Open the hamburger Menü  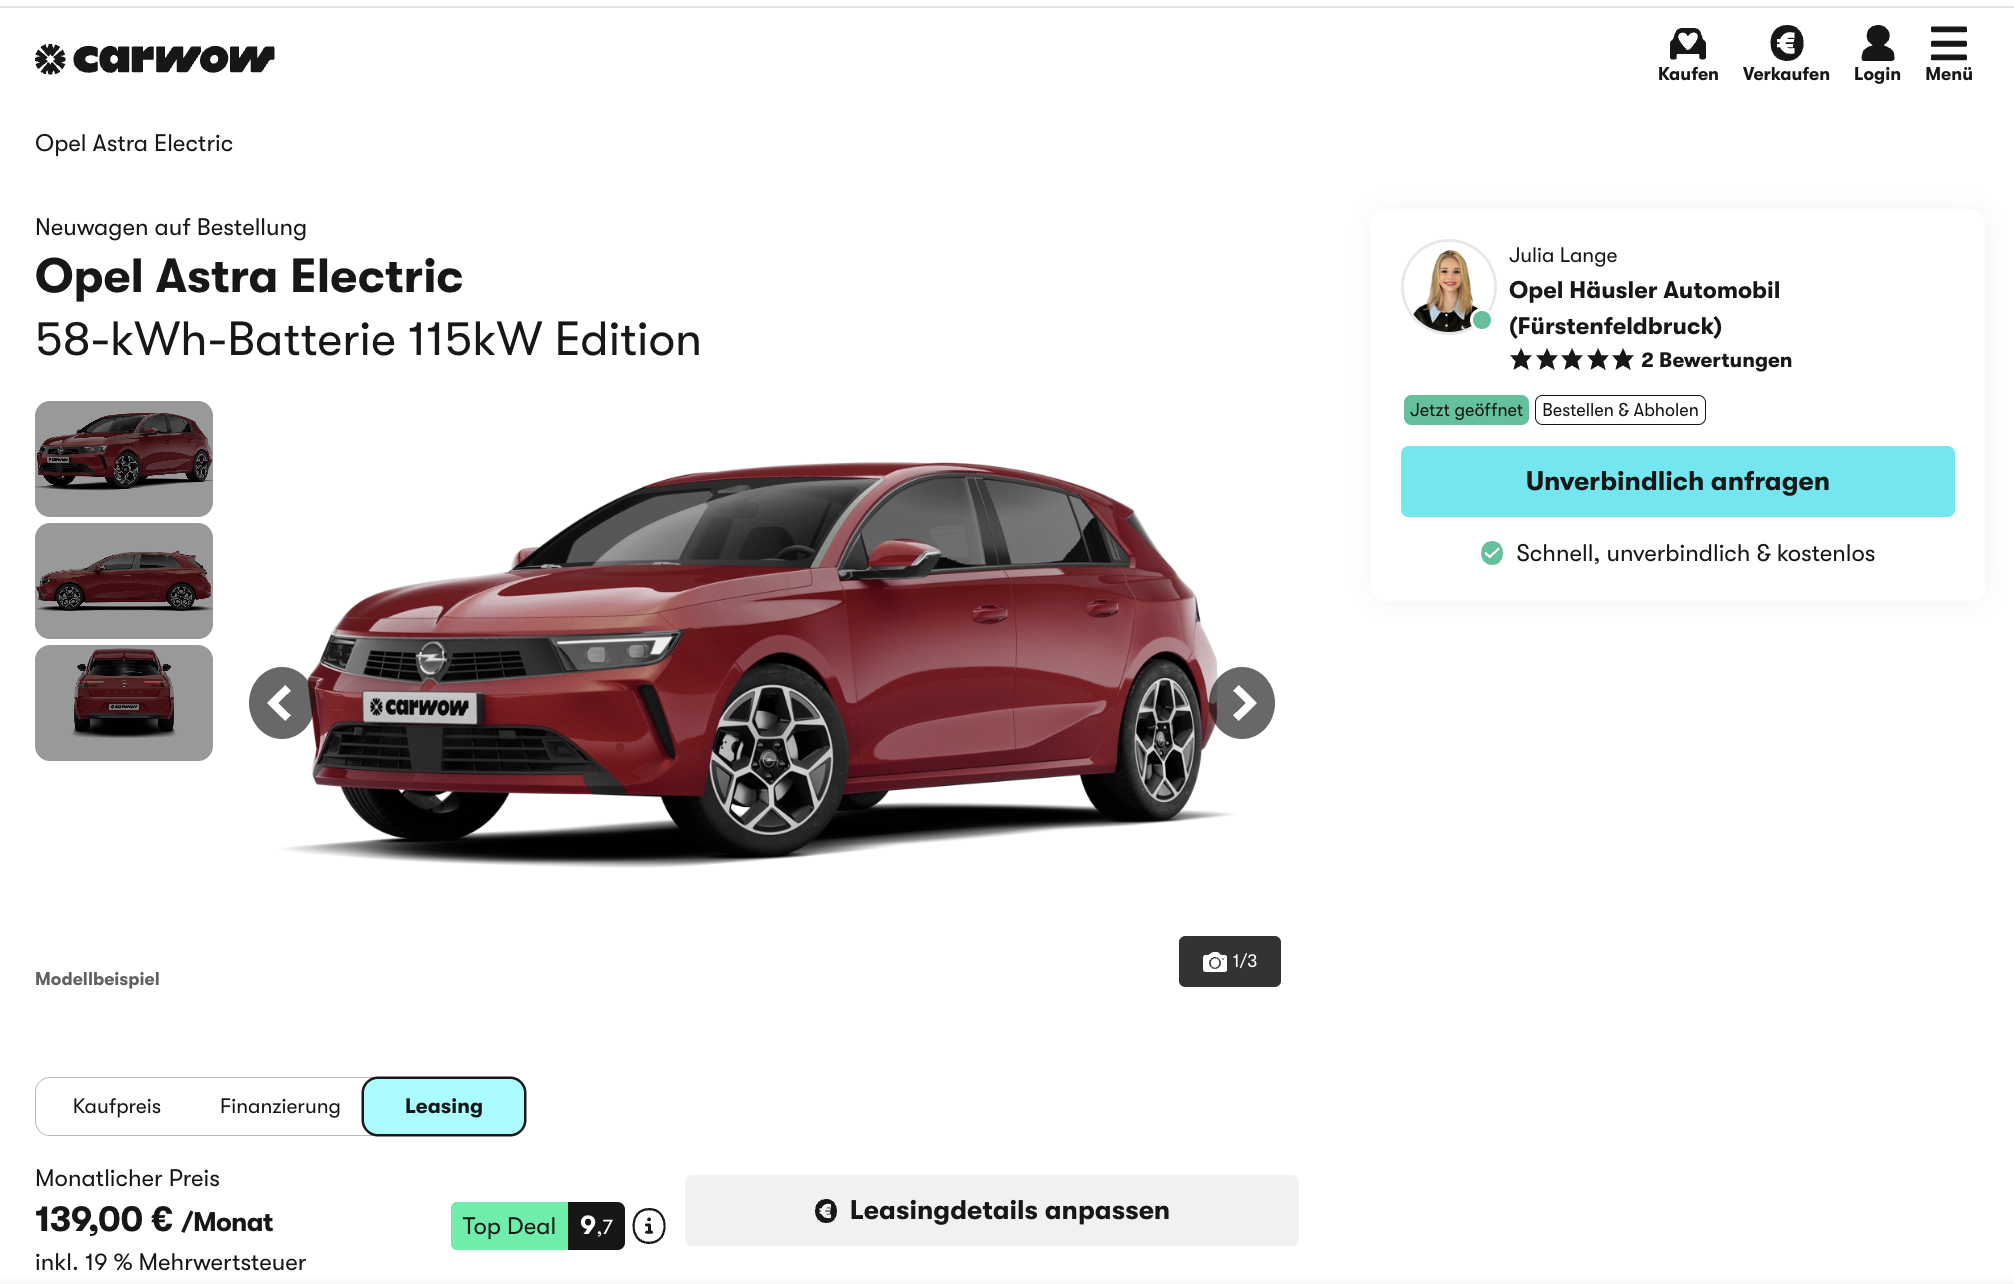click(x=1948, y=55)
